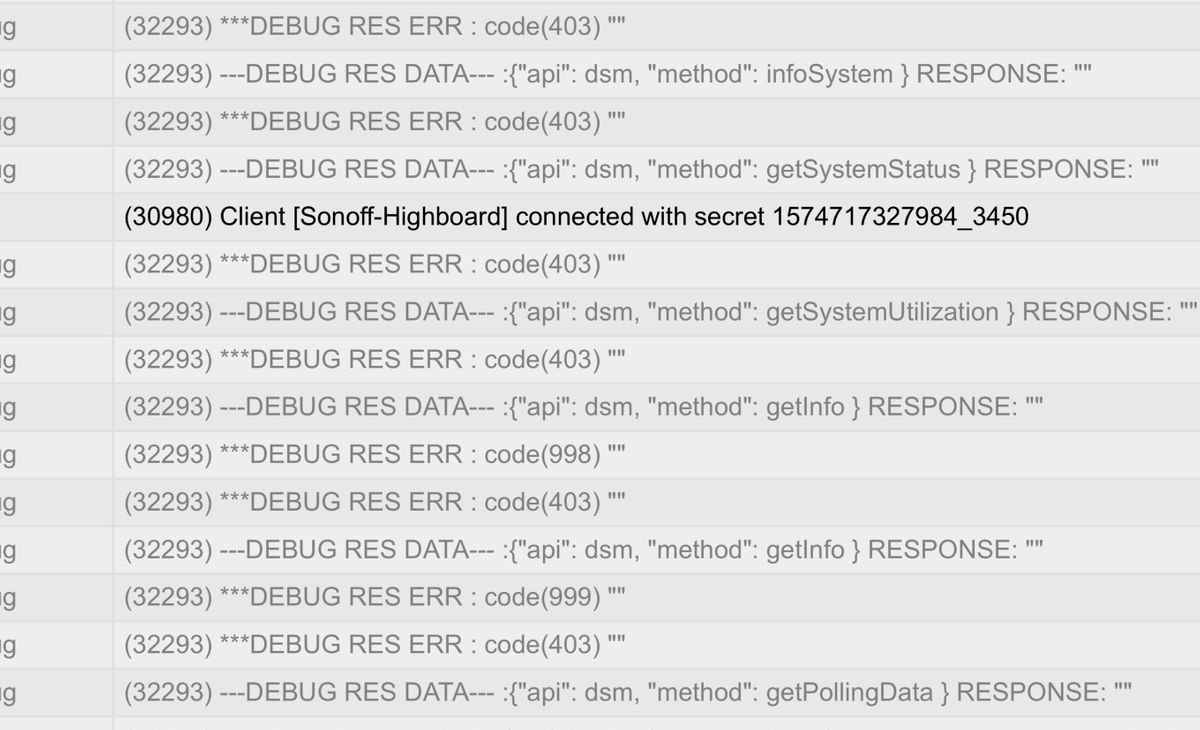Click code(403) row below Sonoff-Highboard connection entry

[657, 265]
